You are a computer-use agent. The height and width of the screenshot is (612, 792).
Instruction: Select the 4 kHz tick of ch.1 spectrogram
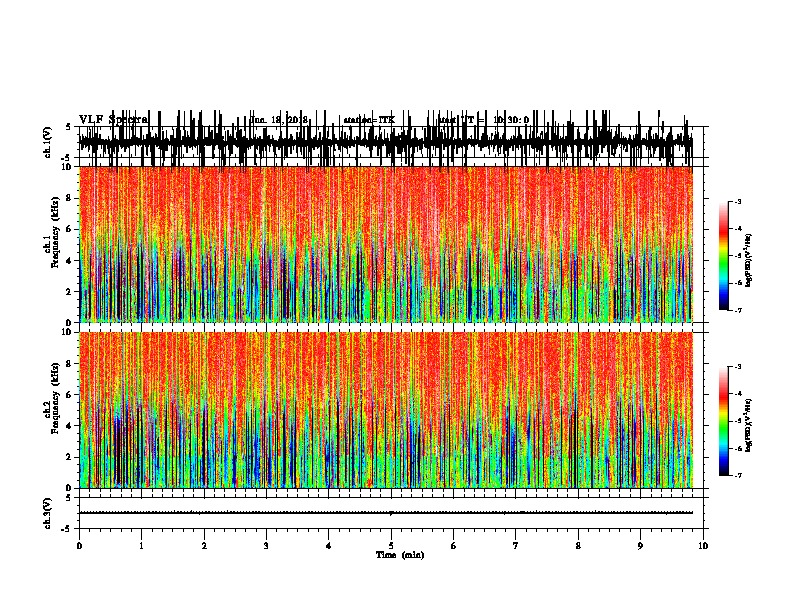[x=69, y=261]
